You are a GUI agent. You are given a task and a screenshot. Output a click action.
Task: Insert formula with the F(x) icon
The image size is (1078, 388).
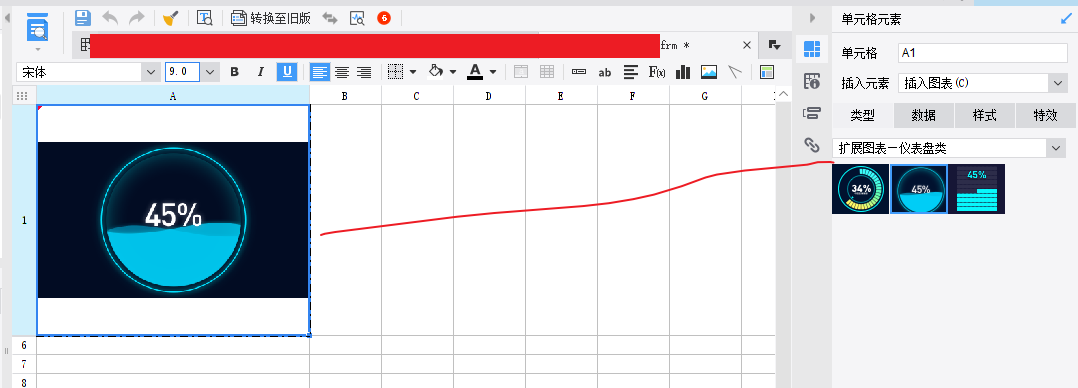tap(657, 72)
